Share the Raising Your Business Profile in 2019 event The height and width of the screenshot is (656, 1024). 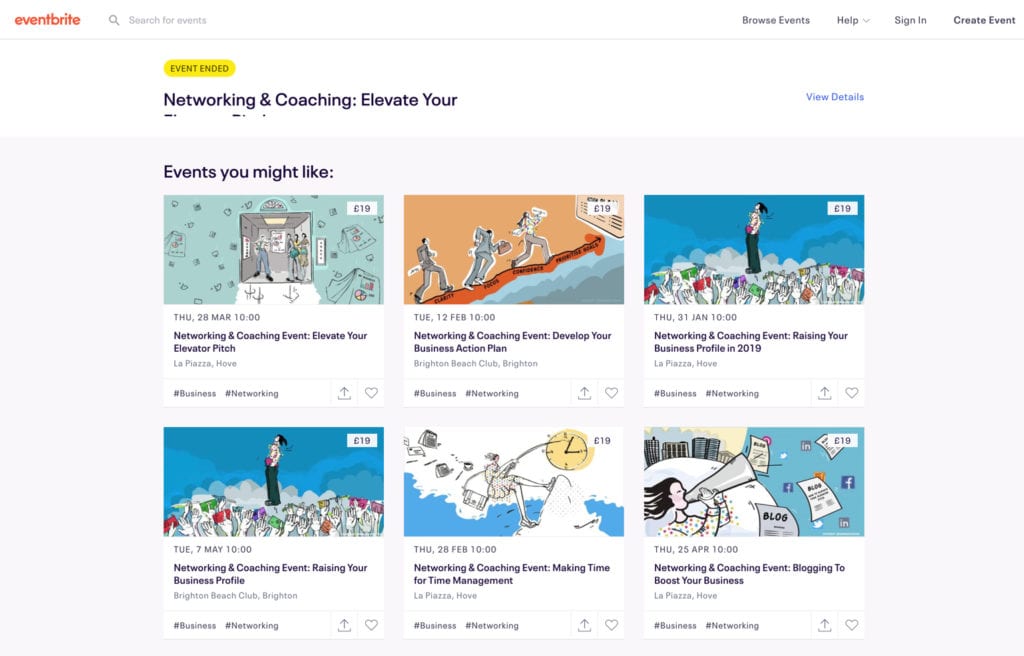tap(824, 393)
